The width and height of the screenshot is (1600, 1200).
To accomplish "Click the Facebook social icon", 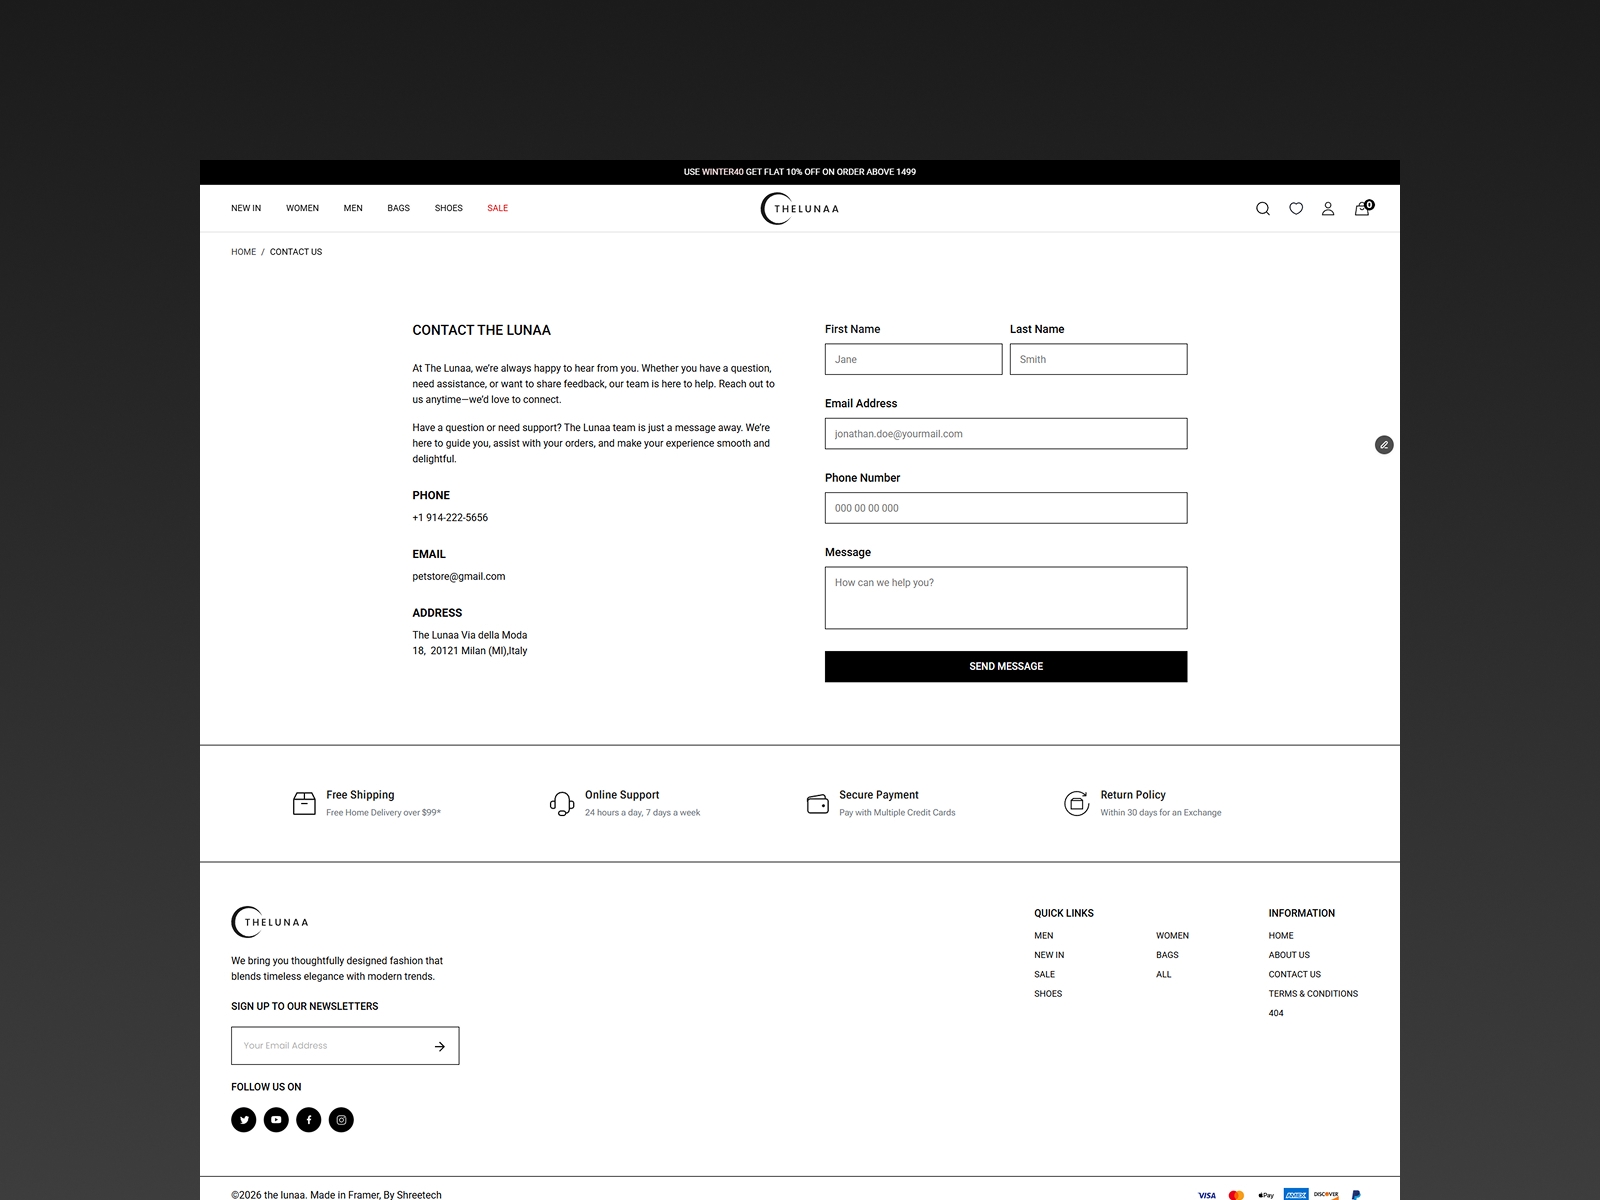I will coord(308,1120).
